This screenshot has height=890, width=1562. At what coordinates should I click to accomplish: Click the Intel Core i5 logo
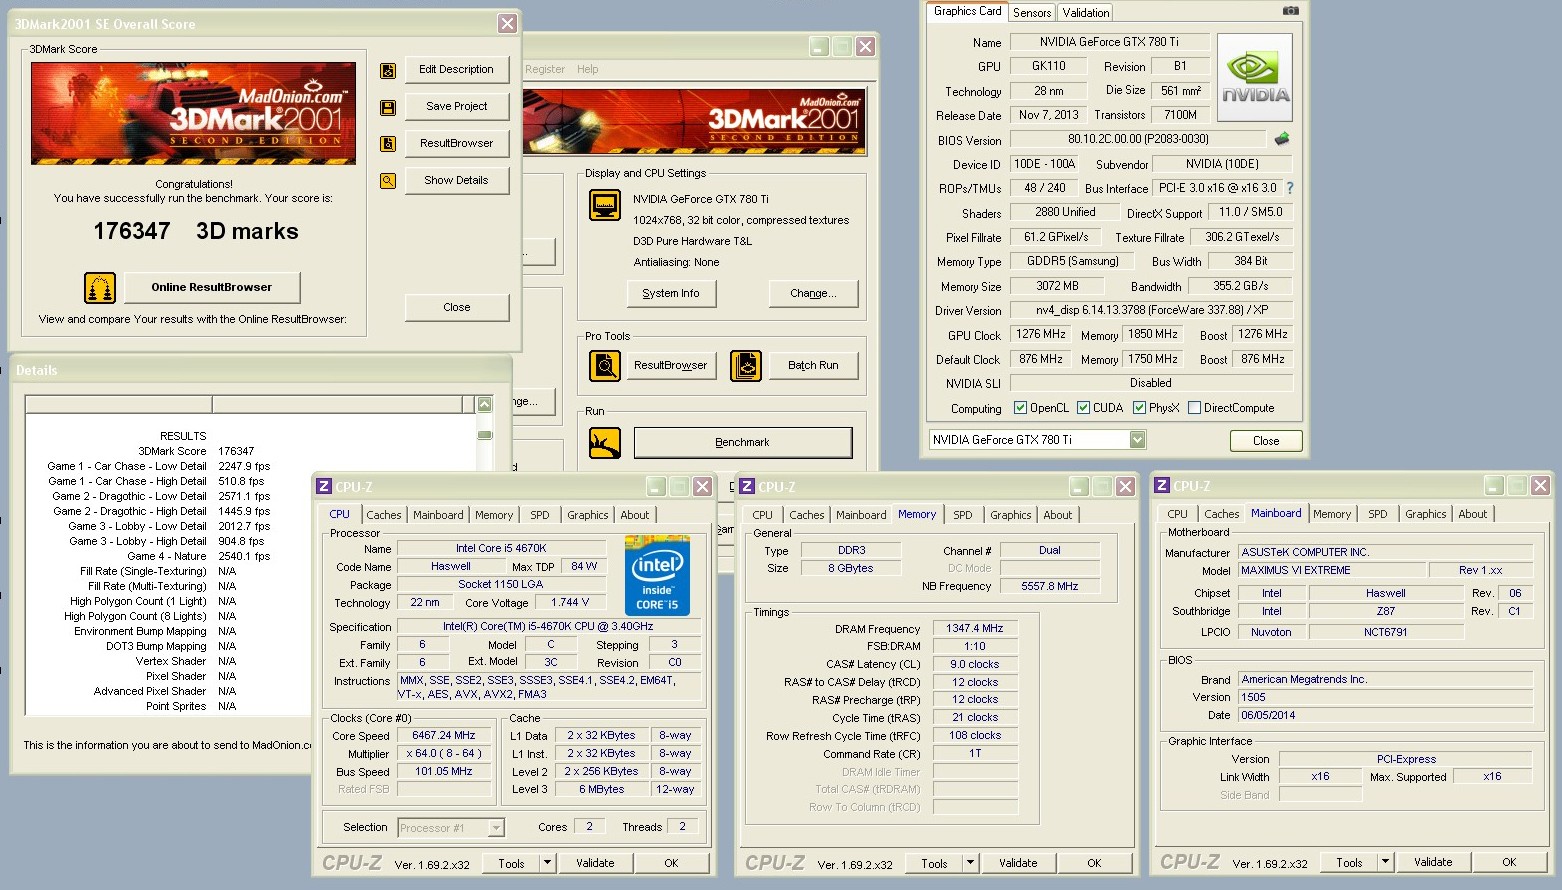pyautogui.click(x=657, y=576)
